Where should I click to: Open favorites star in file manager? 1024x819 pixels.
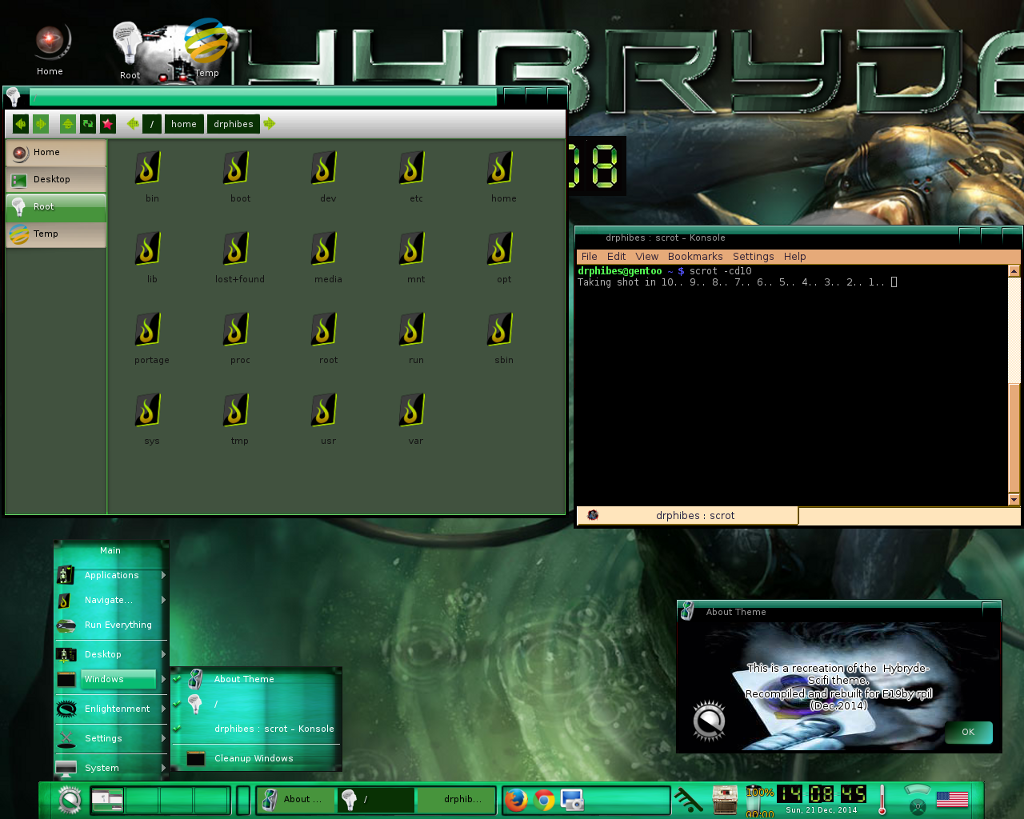(x=108, y=123)
